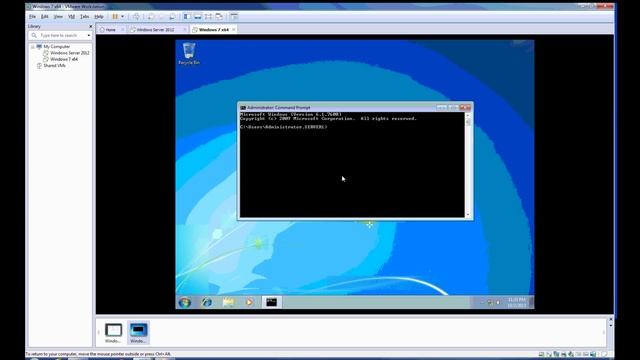
Task: Open the Help menu
Action: (99, 17)
